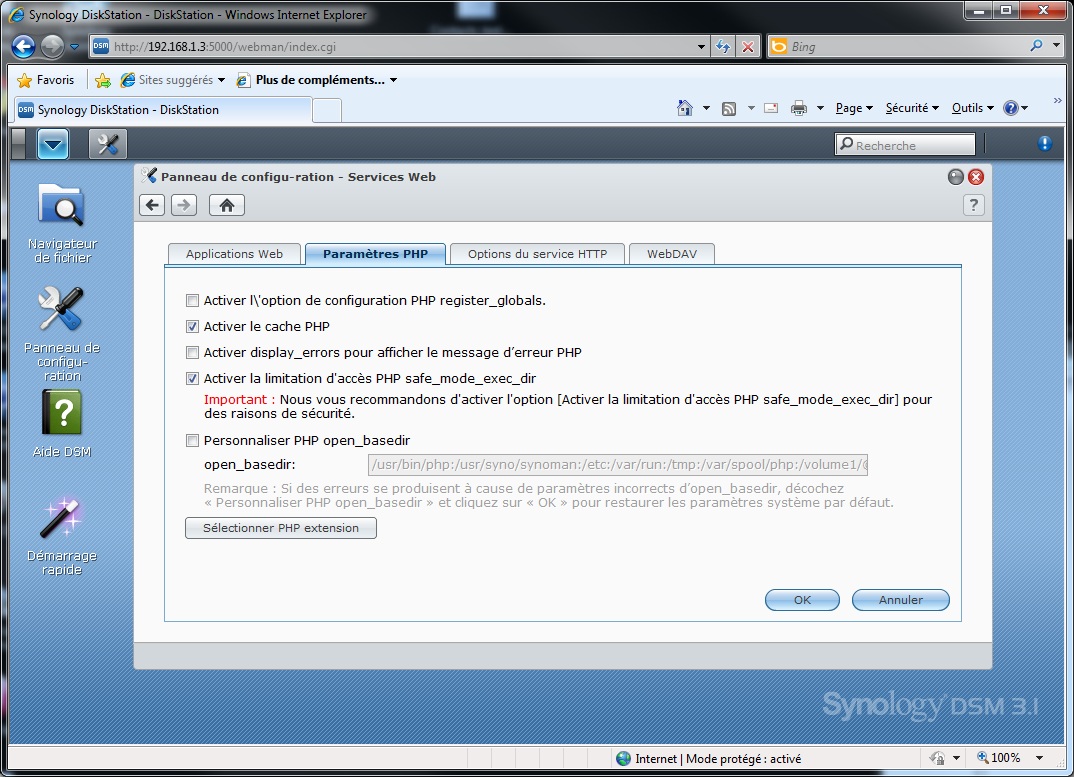Expand recent pages dropdown next to forward
The width and height of the screenshot is (1074, 777).
pyautogui.click(x=75, y=47)
